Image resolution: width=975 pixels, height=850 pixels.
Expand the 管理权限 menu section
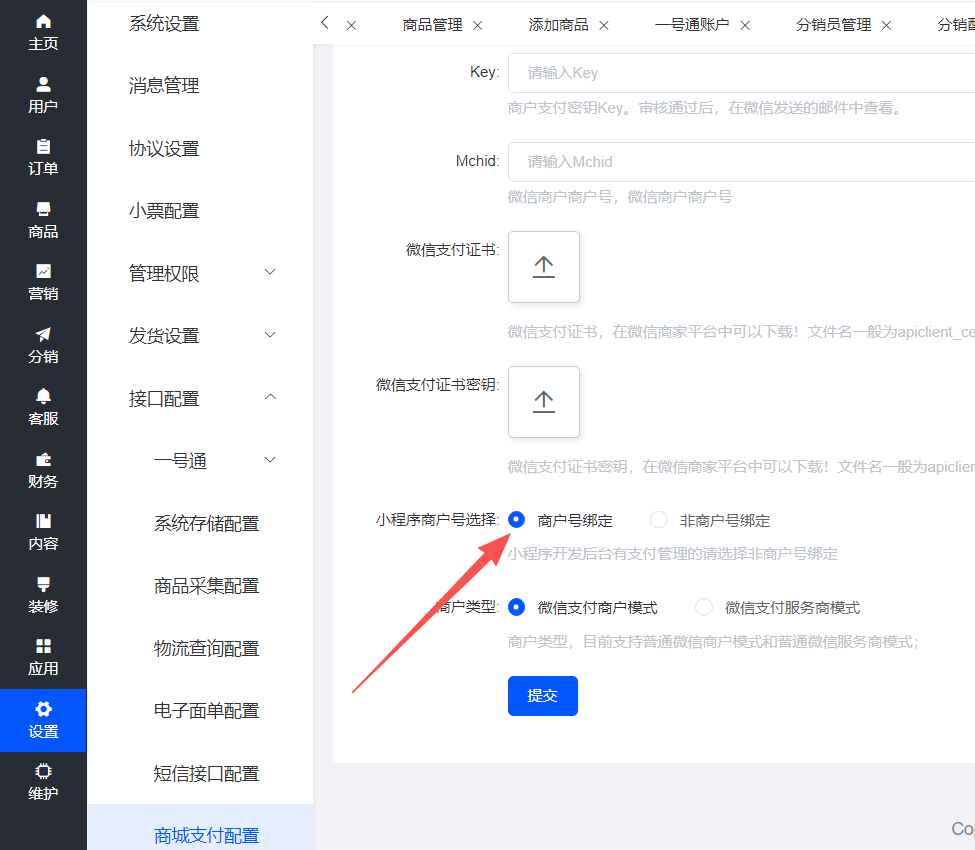tap(200, 273)
